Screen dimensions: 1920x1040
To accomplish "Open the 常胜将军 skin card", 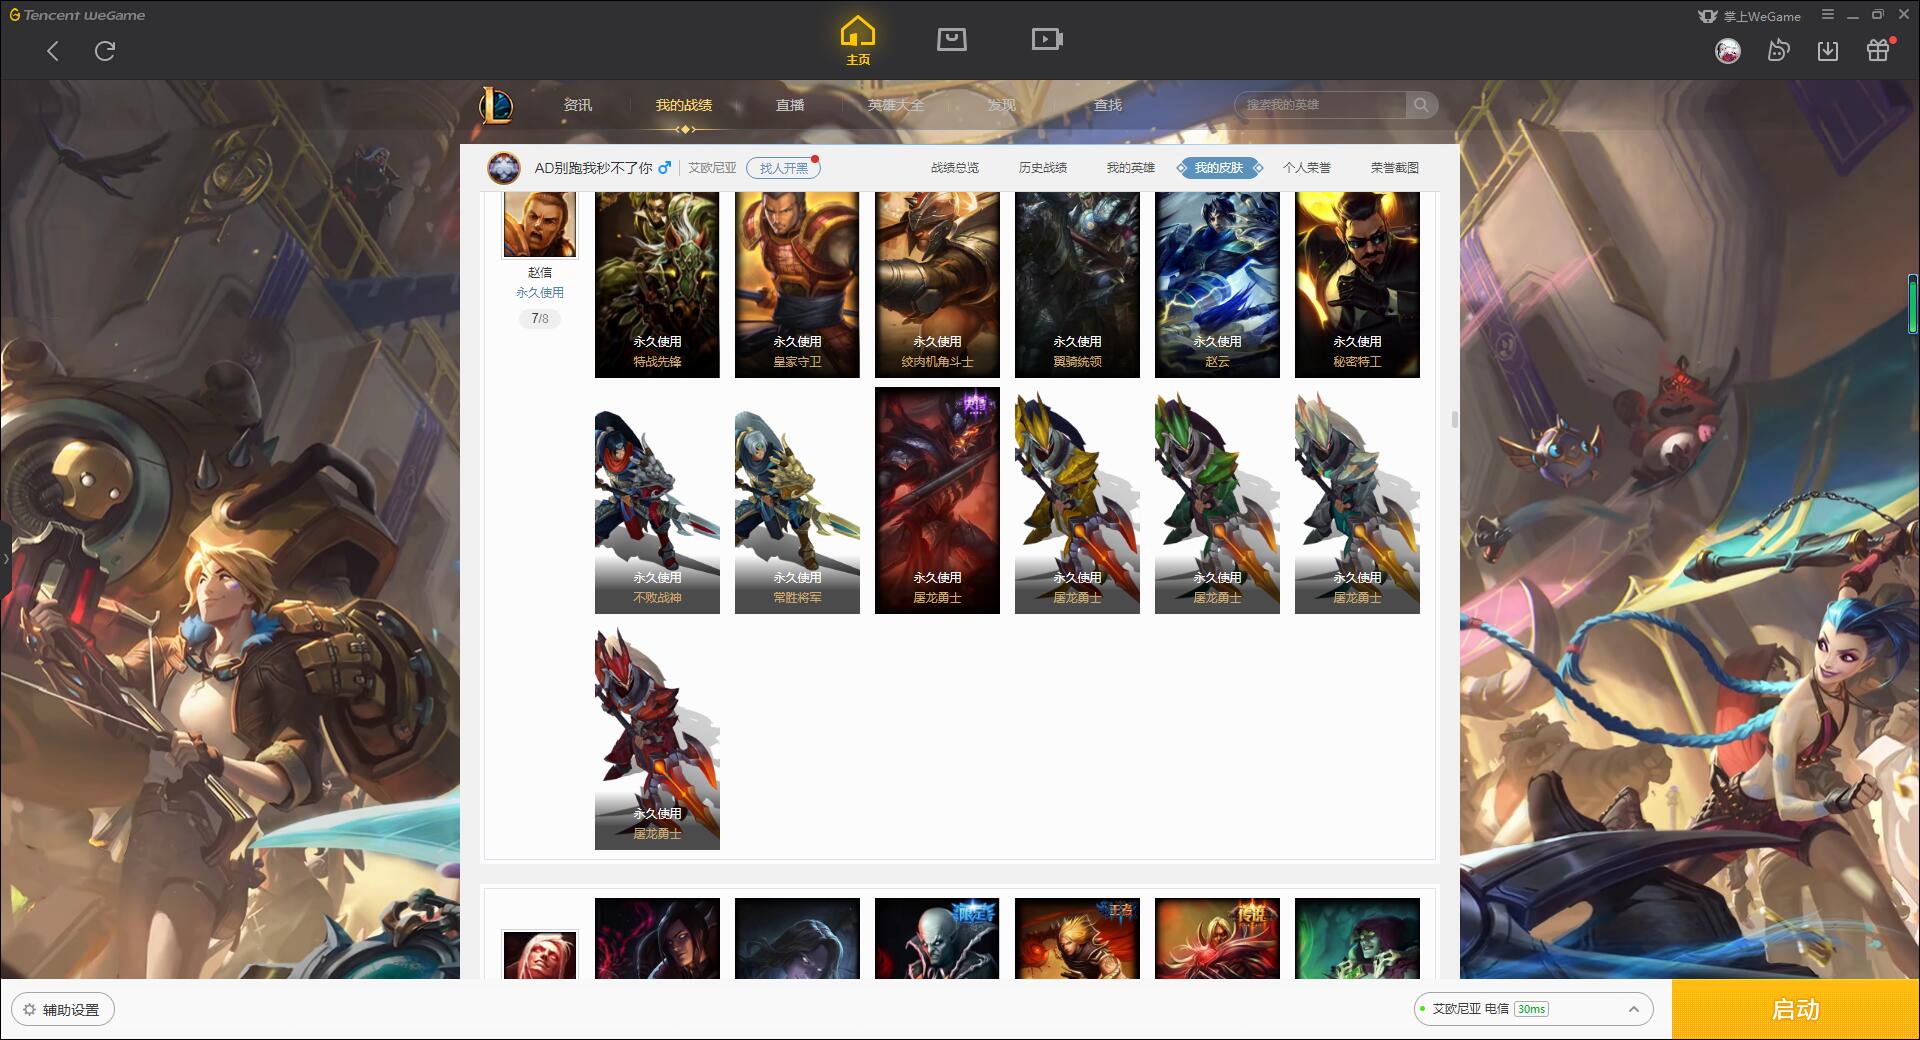I will 797,500.
